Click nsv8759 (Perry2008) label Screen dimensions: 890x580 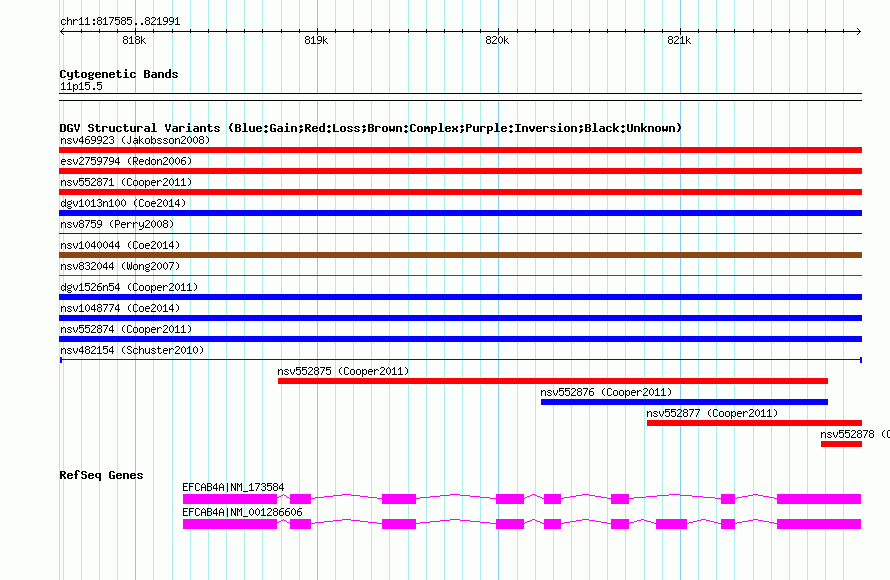tap(117, 224)
